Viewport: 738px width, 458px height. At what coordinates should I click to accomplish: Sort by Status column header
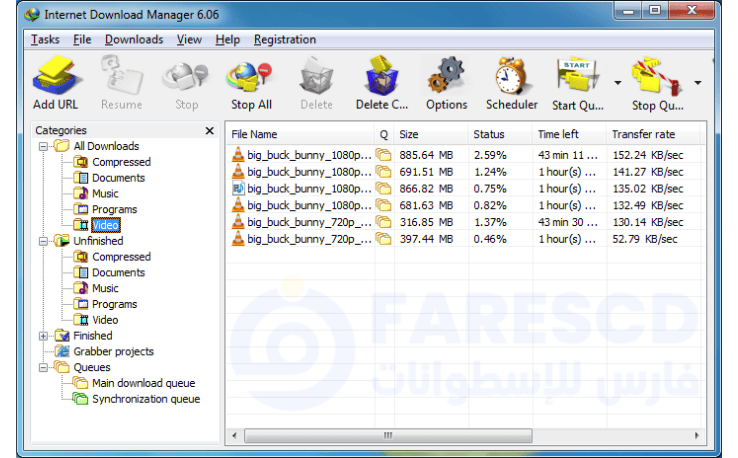point(500,135)
